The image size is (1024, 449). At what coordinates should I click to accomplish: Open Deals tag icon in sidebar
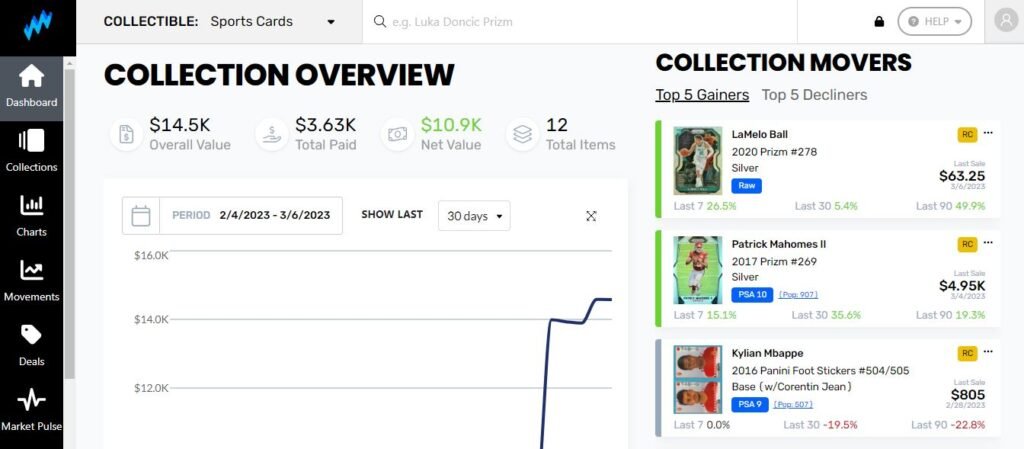click(x=31, y=335)
